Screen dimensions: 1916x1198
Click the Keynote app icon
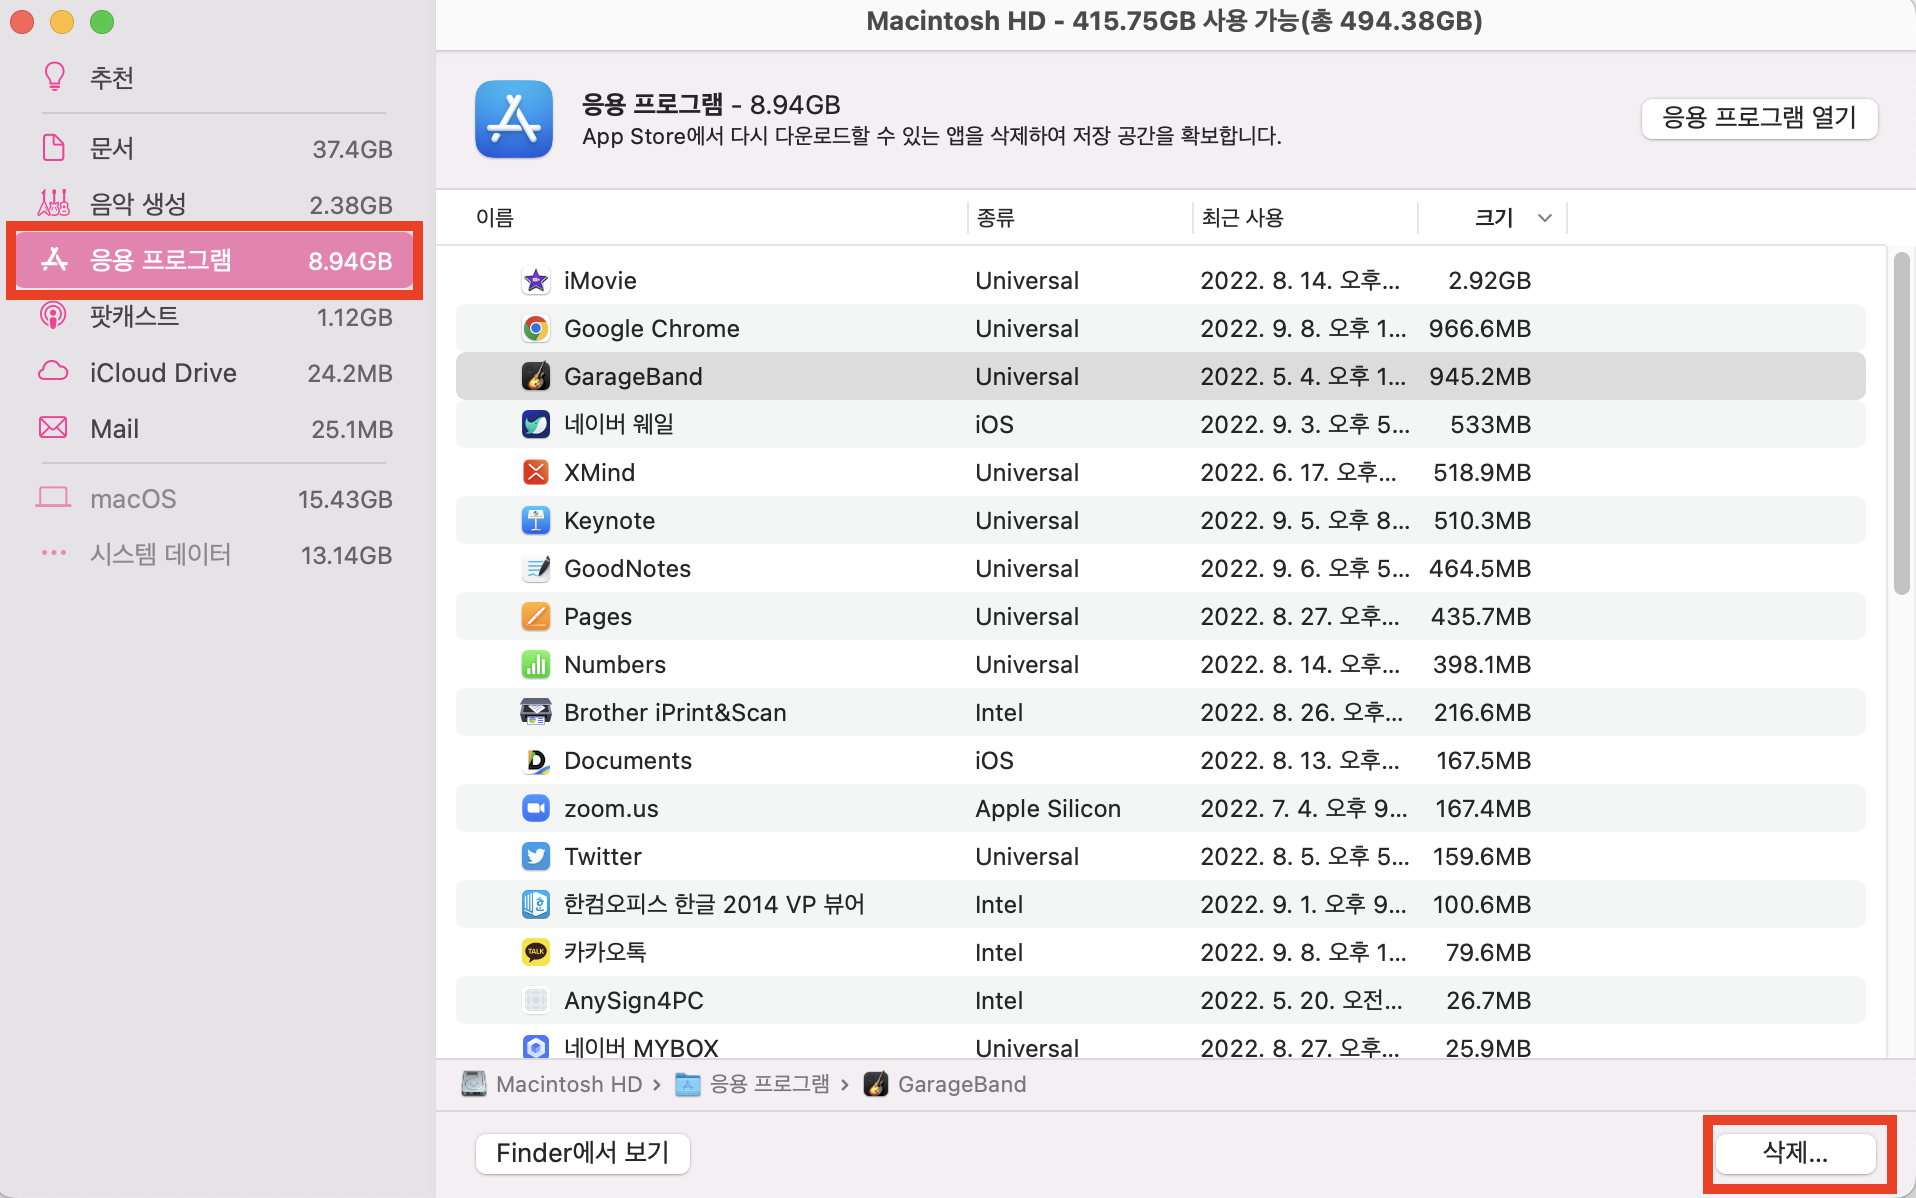coord(536,521)
